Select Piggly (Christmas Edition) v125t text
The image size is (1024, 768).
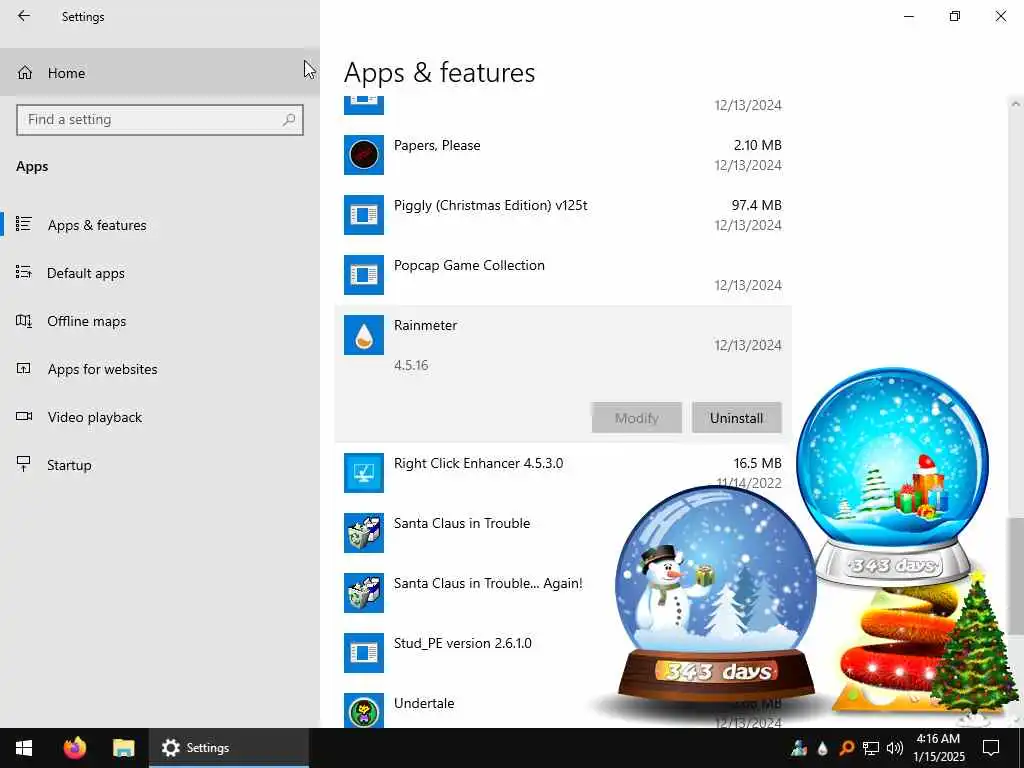(x=490, y=206)
